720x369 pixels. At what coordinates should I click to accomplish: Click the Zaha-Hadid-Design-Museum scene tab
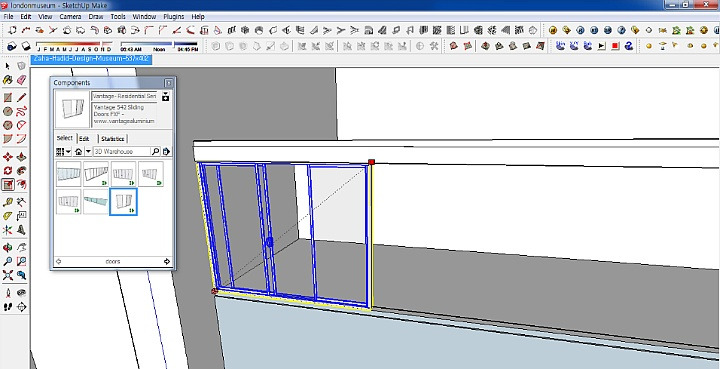tap(91, 59)
